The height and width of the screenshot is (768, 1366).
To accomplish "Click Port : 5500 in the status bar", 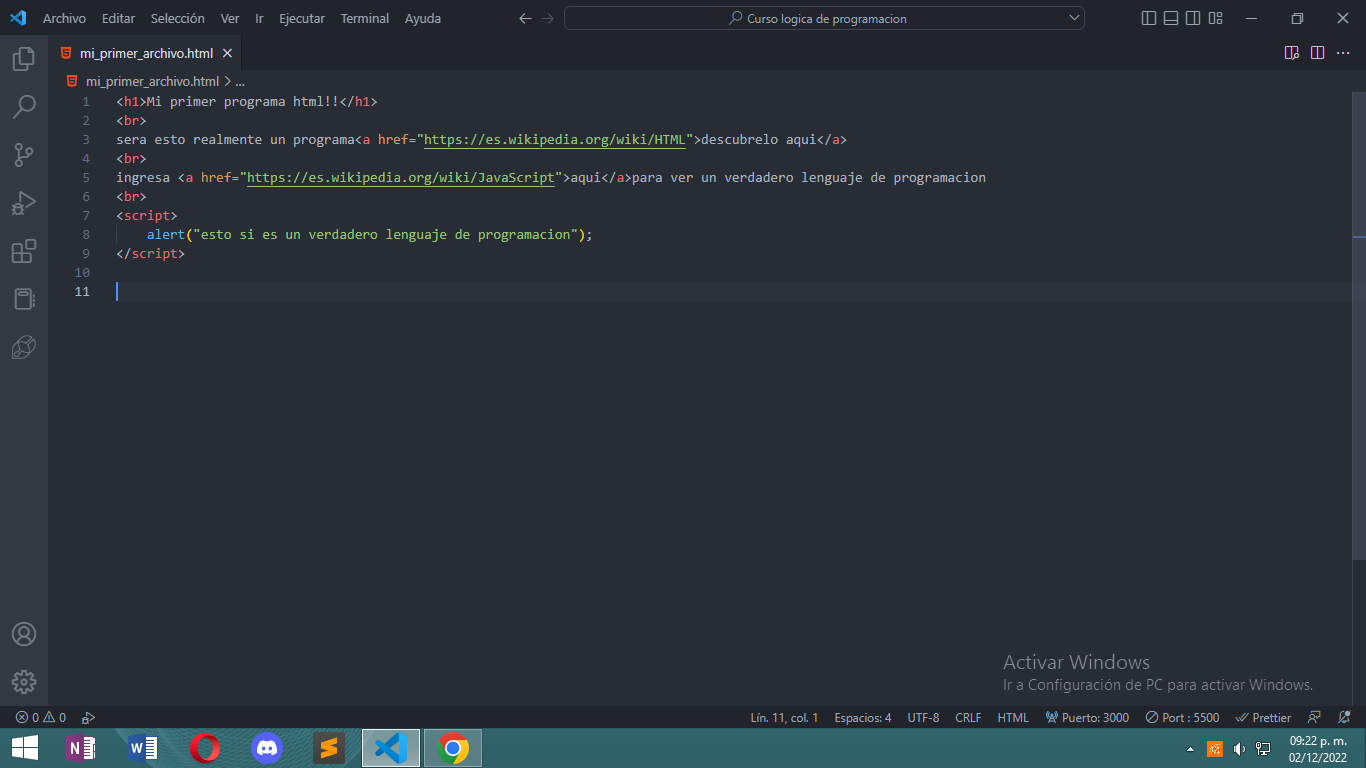I will 1182,717.
